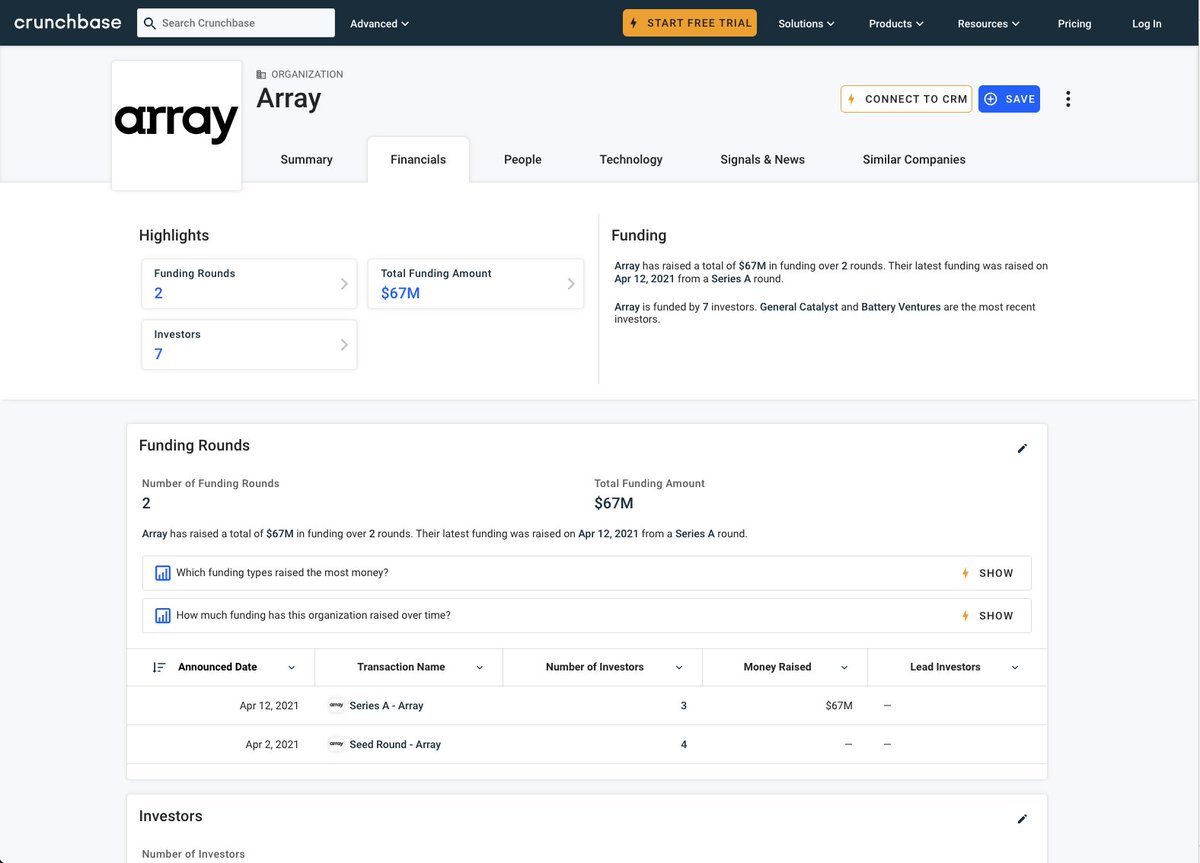Image resolution: width=1200 pixels, height=863 pixels.
Task: Open the Technology tab
Action: (x=631, y=159)
